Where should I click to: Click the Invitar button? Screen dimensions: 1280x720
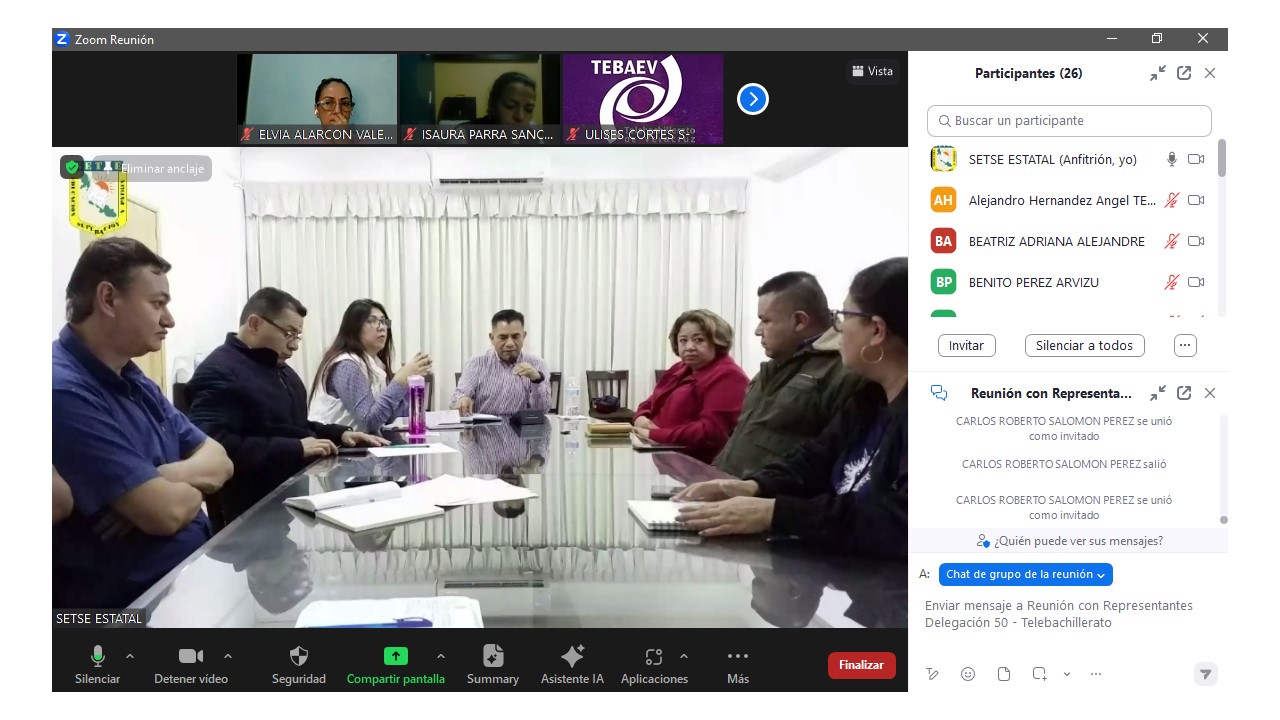point(966,345)
